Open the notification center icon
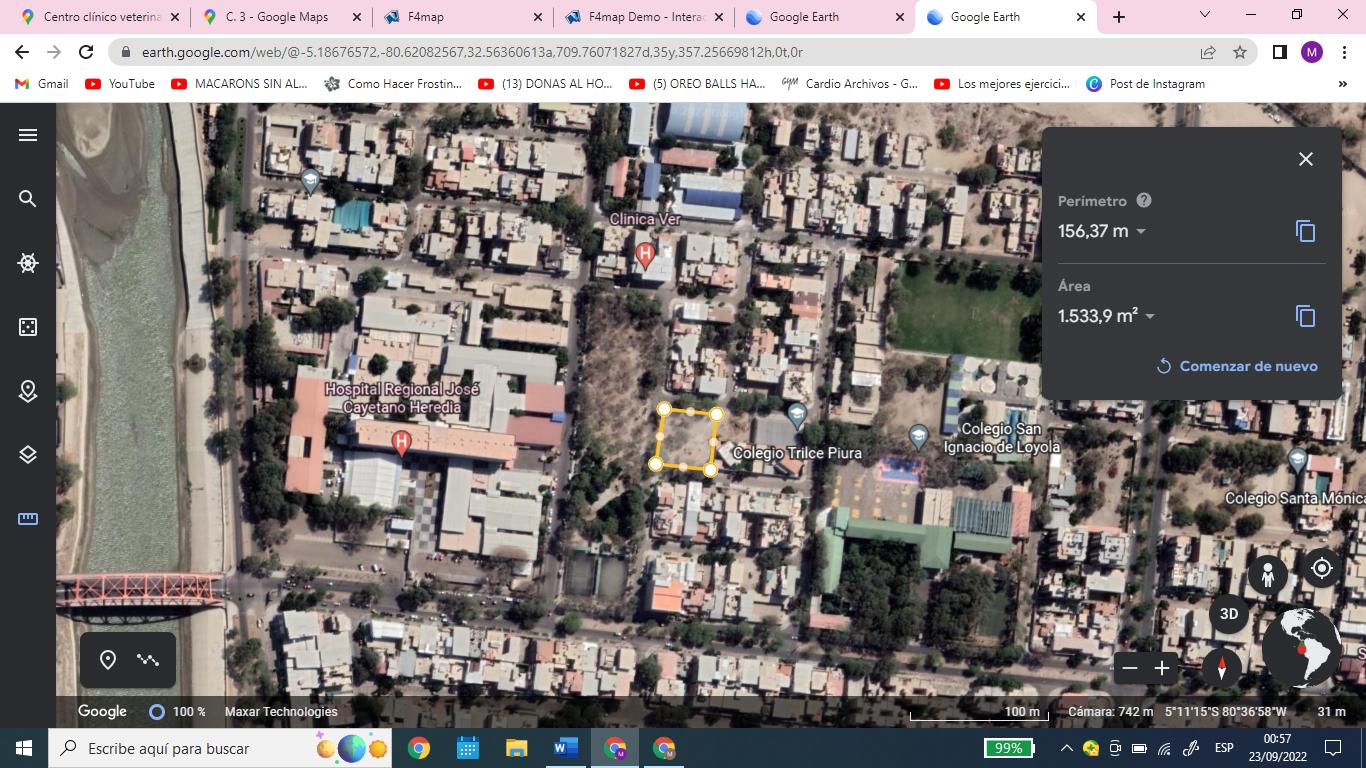The height and width of the screenshot is (768, 1366). (1332, 748)
